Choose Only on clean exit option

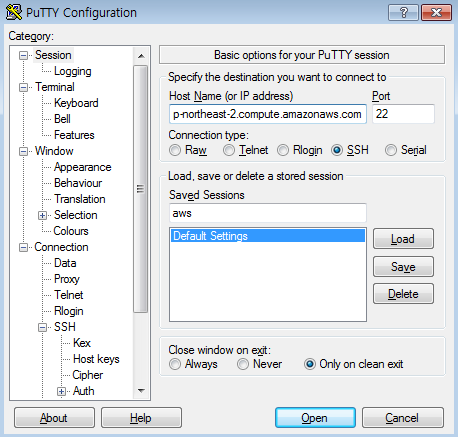[309, 364]
